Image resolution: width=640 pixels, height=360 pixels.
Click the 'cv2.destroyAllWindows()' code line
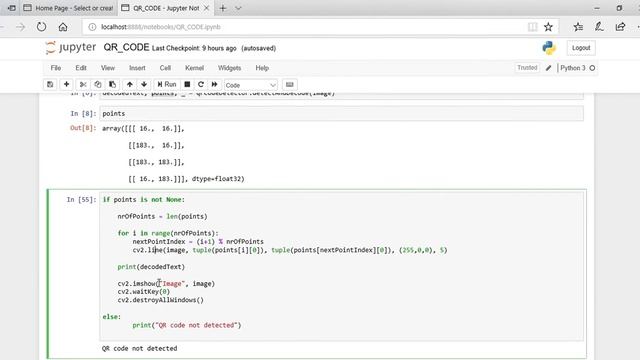coord(160,300)
